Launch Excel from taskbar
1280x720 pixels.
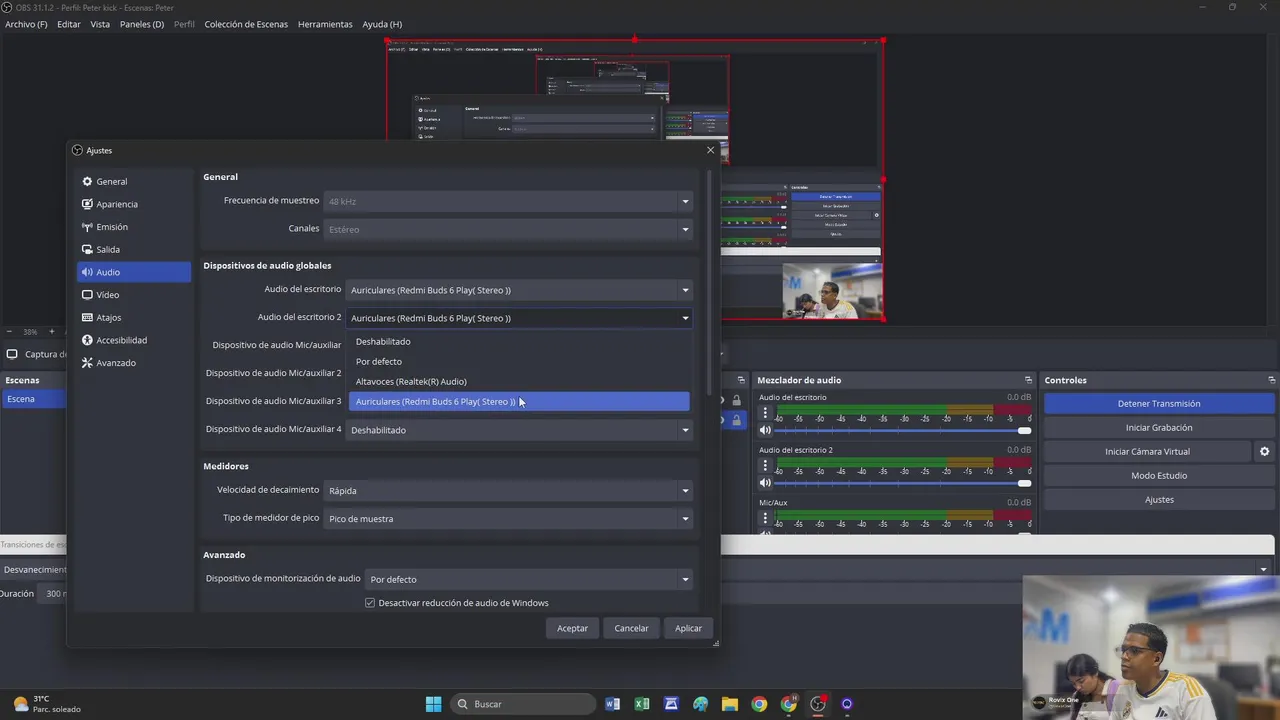coord(642,704)
